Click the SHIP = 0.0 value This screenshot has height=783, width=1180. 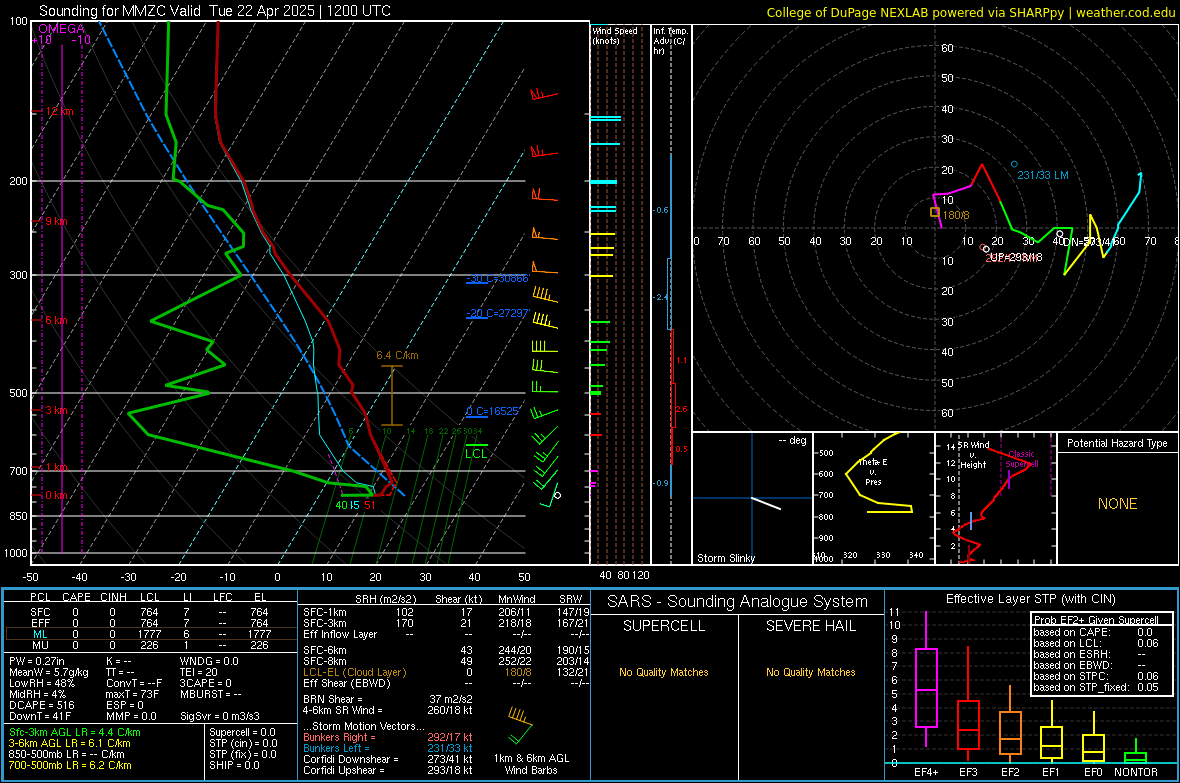coord(234,765)
